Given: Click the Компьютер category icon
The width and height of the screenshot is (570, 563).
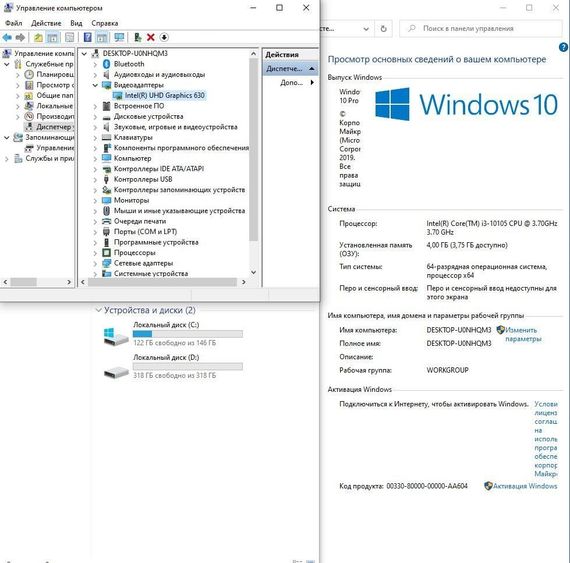Looking at the screenshot, I should coord(107,158).
